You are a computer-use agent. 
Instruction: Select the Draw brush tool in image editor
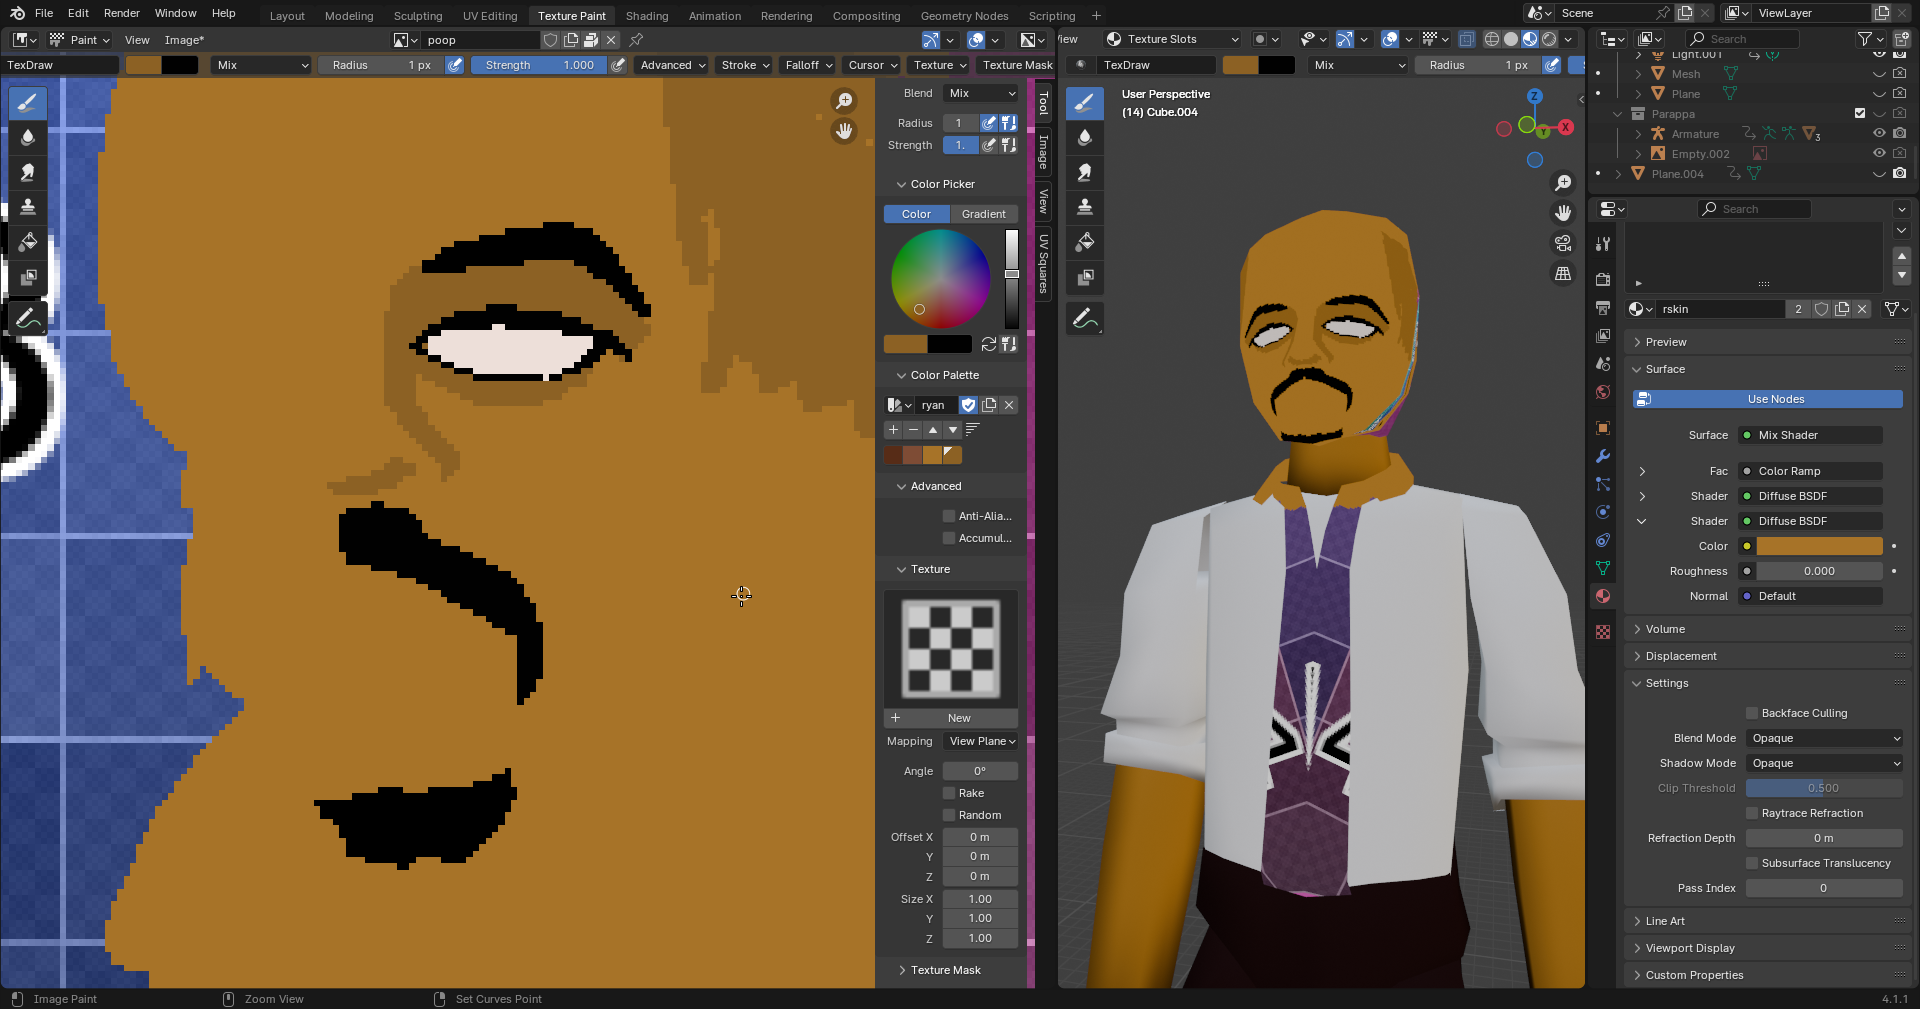tap(27, 102)
